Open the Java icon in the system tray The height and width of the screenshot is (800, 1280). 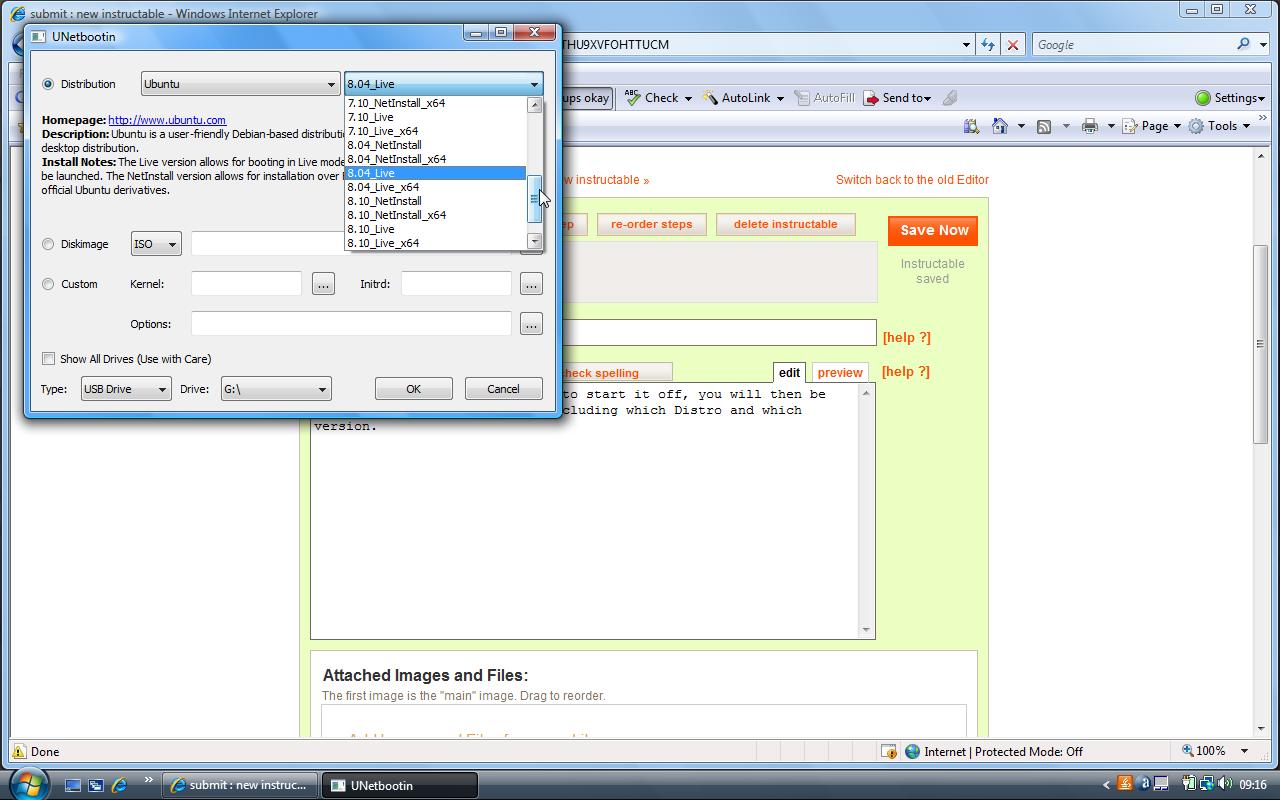pos(1123,785)
